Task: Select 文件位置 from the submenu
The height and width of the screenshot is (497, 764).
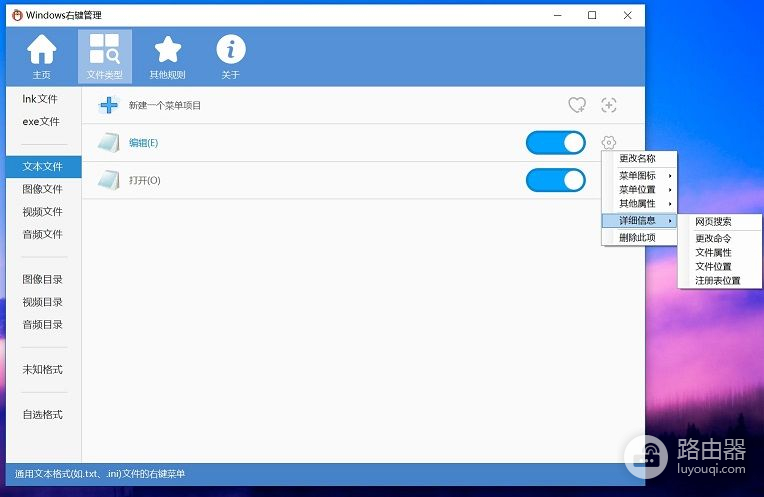Action: pos(720,267)
